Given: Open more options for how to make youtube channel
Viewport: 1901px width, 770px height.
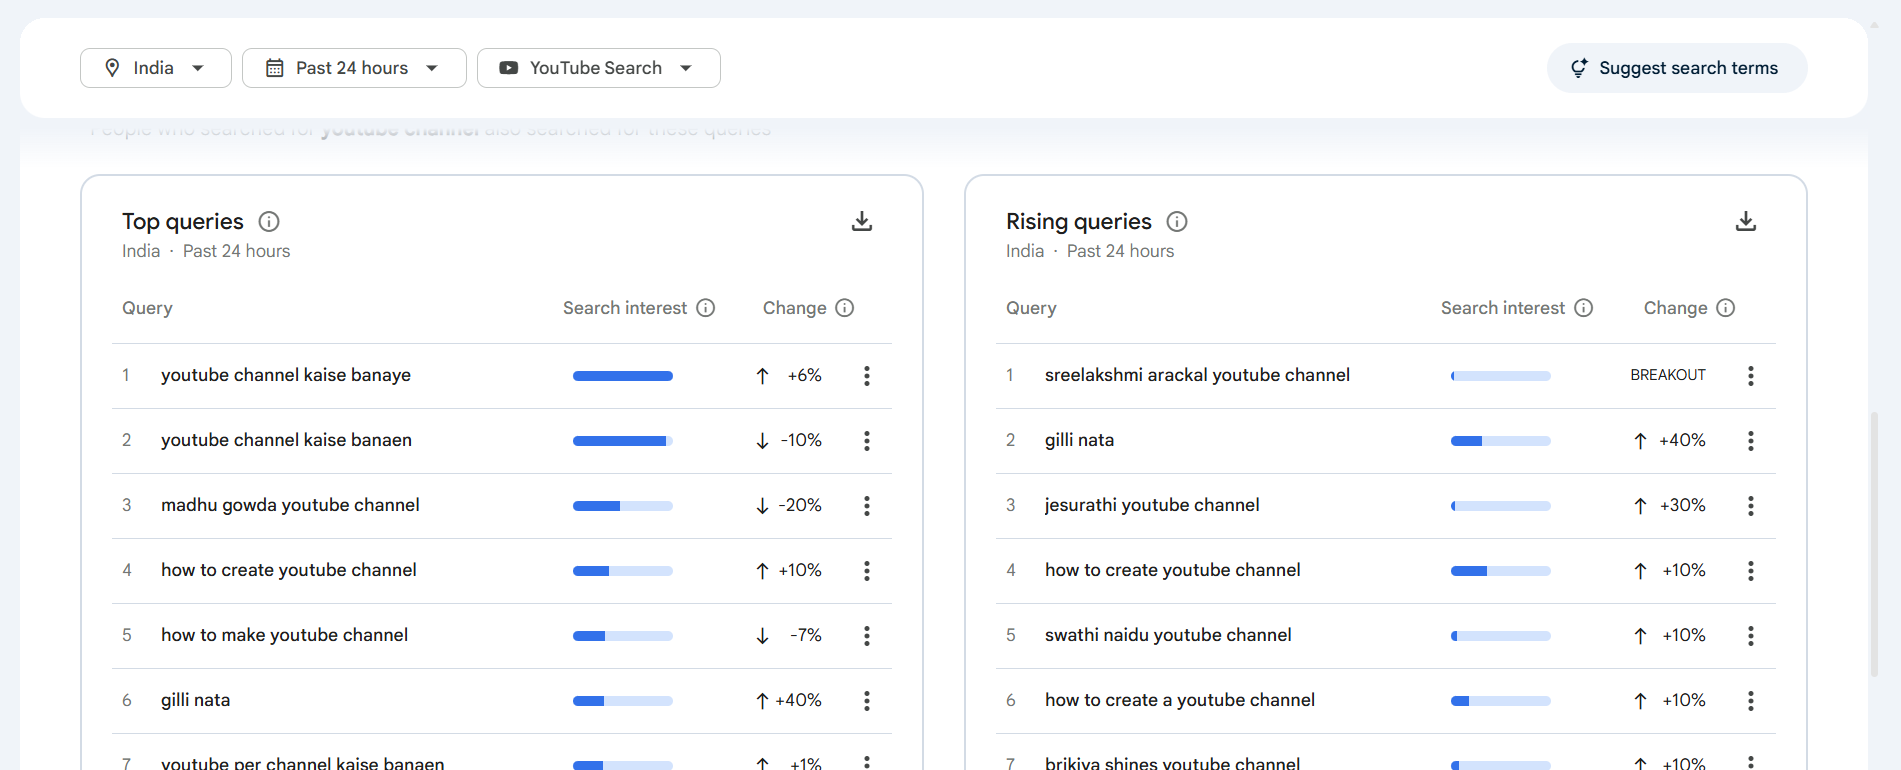Looking at the screenshot, I should click(867, 636).
